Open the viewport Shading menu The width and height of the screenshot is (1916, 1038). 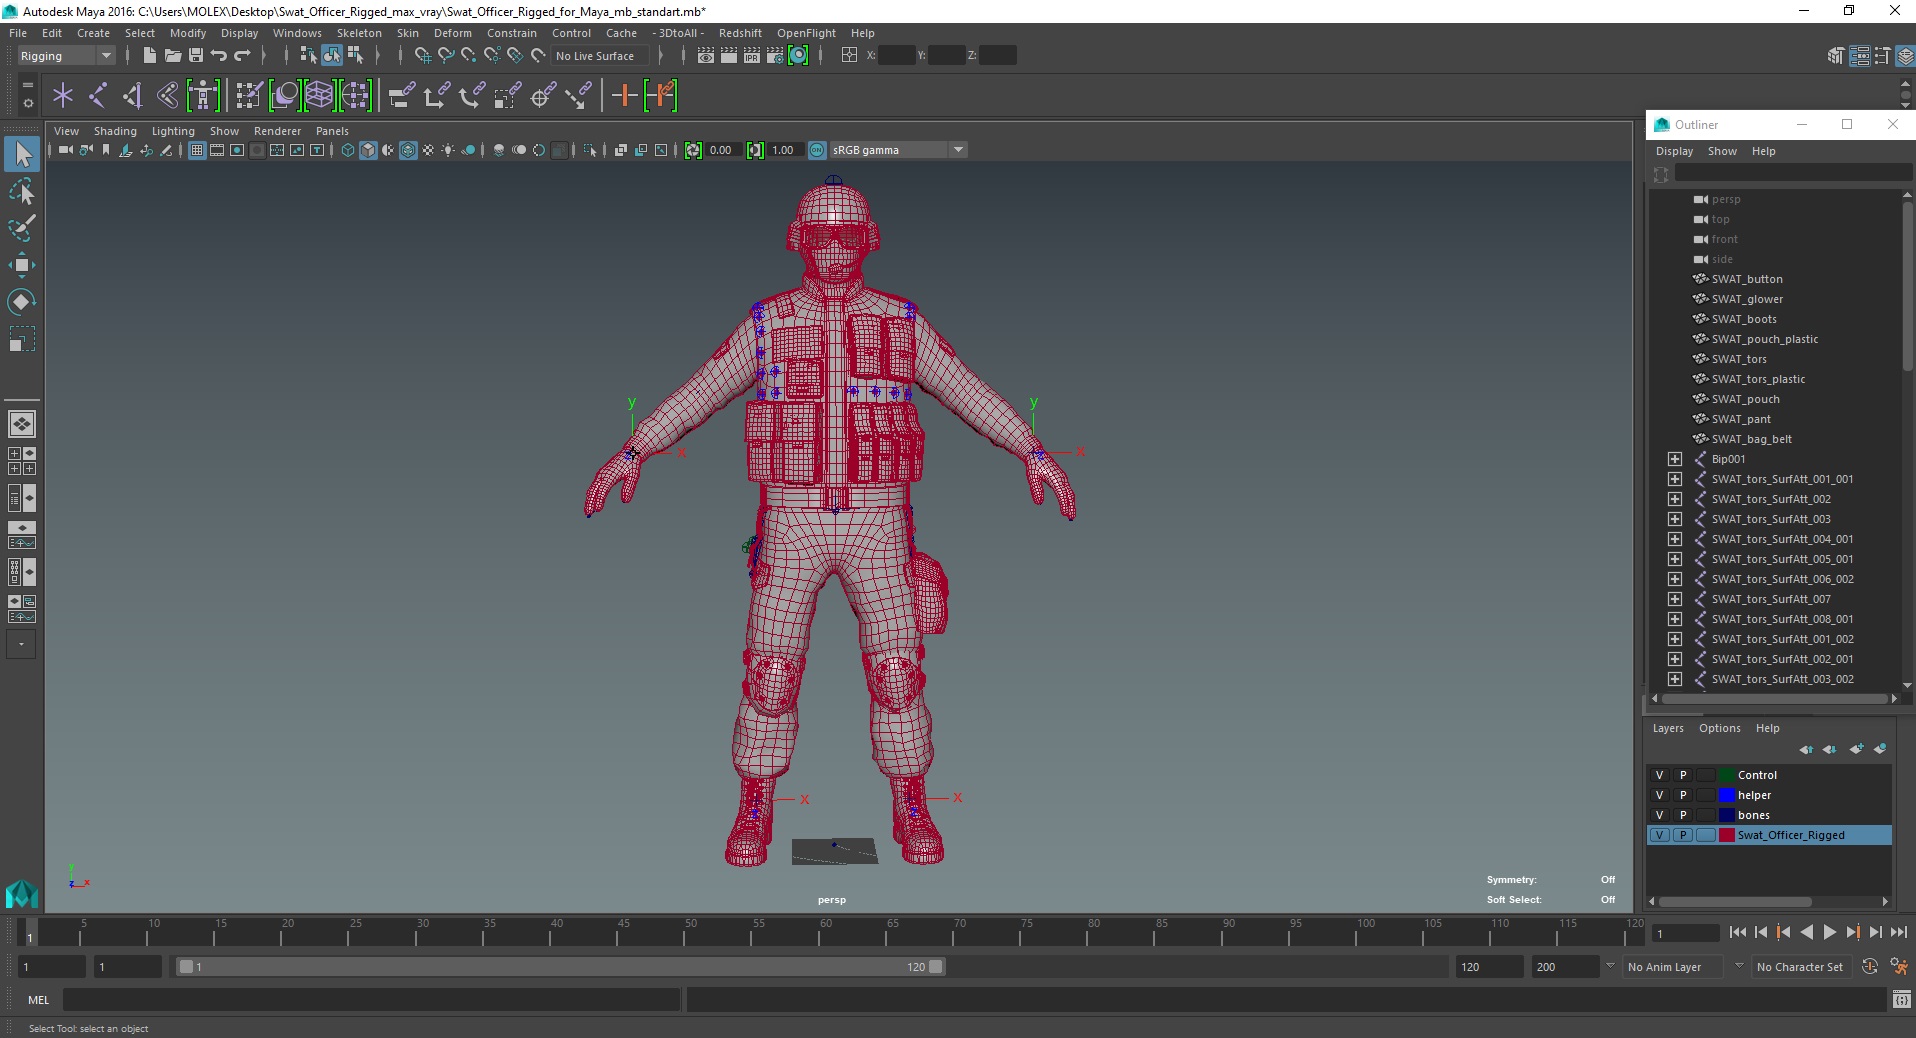coord(115,131)
